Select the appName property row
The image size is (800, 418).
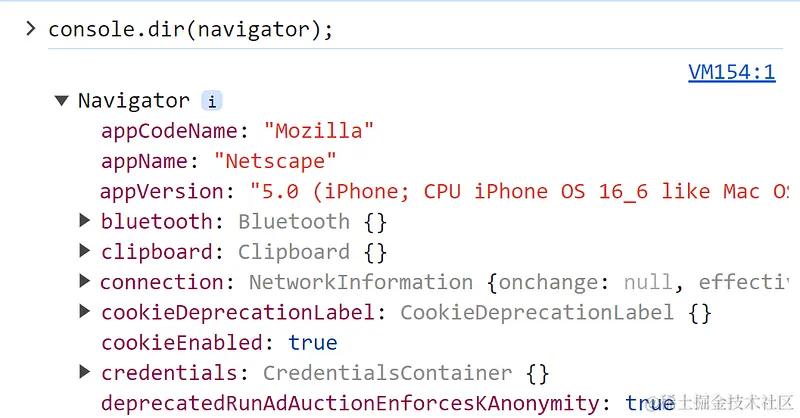click(x=219, y=161)
